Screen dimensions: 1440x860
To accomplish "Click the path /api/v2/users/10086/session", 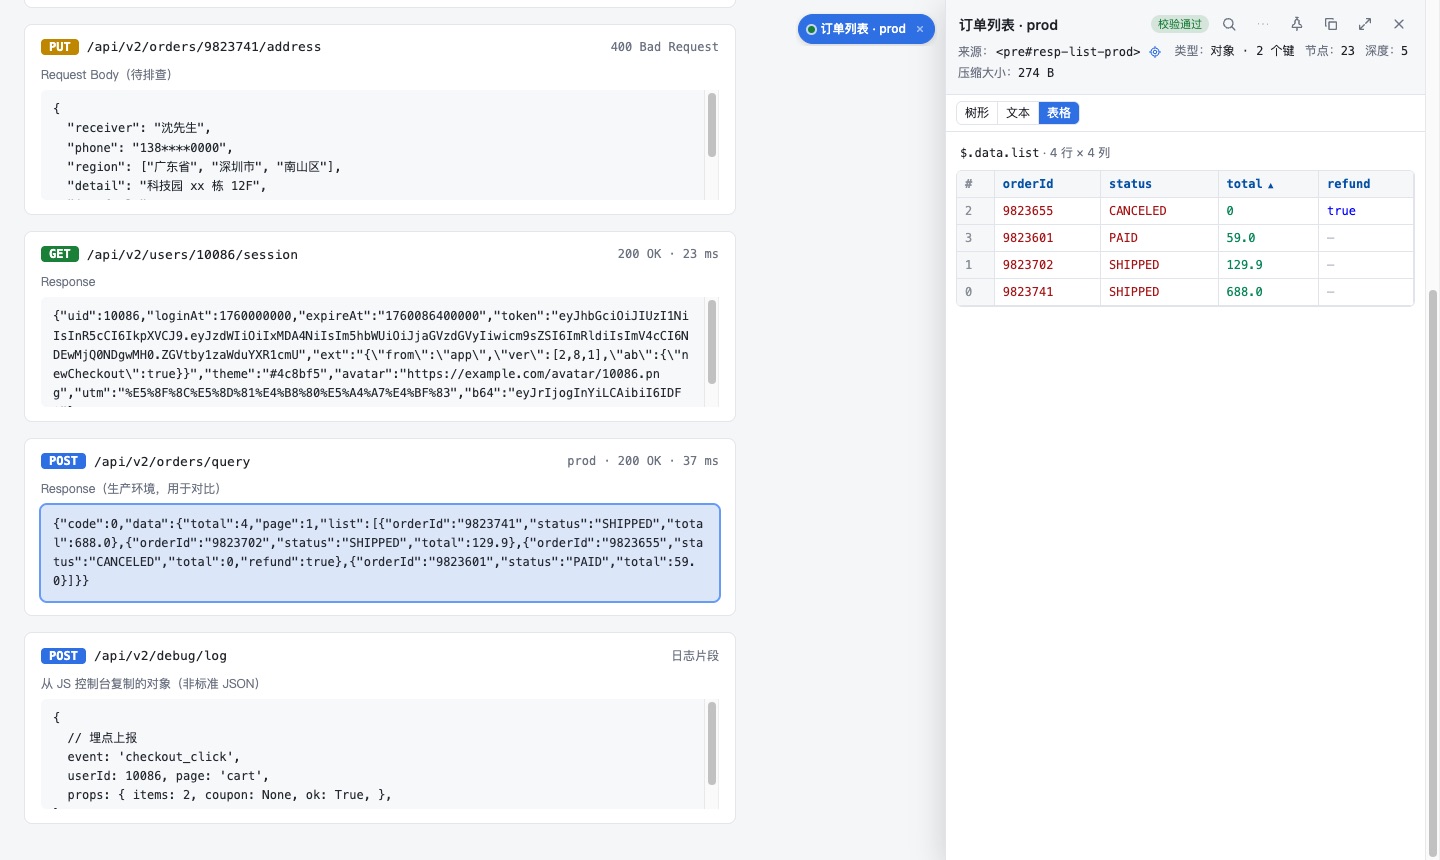I will pos(193,255).
